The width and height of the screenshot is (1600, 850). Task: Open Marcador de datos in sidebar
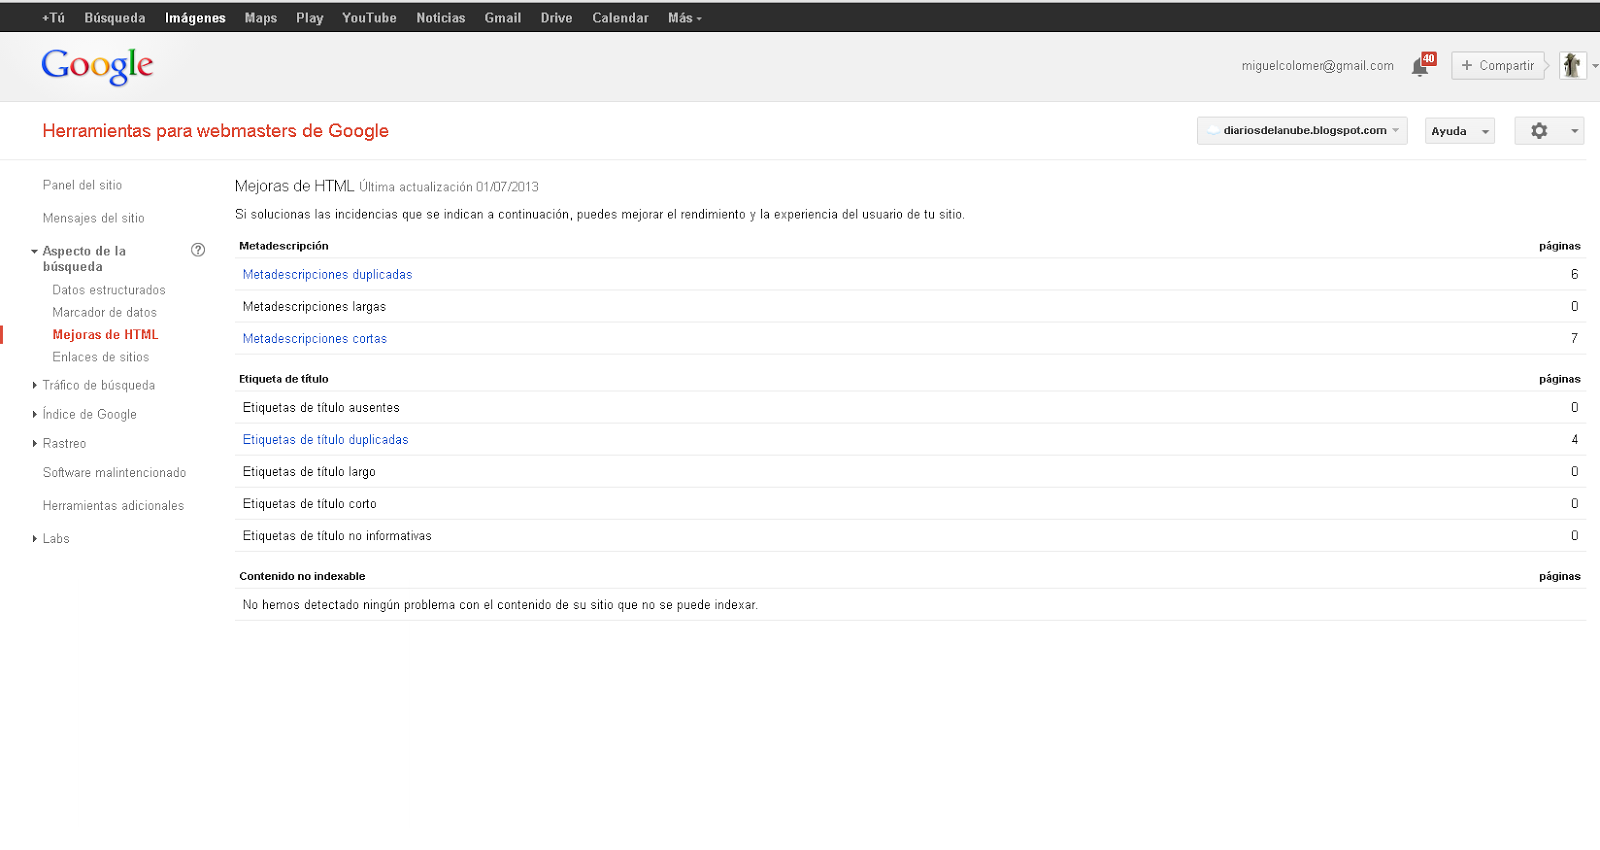click(x=105, y=312)
